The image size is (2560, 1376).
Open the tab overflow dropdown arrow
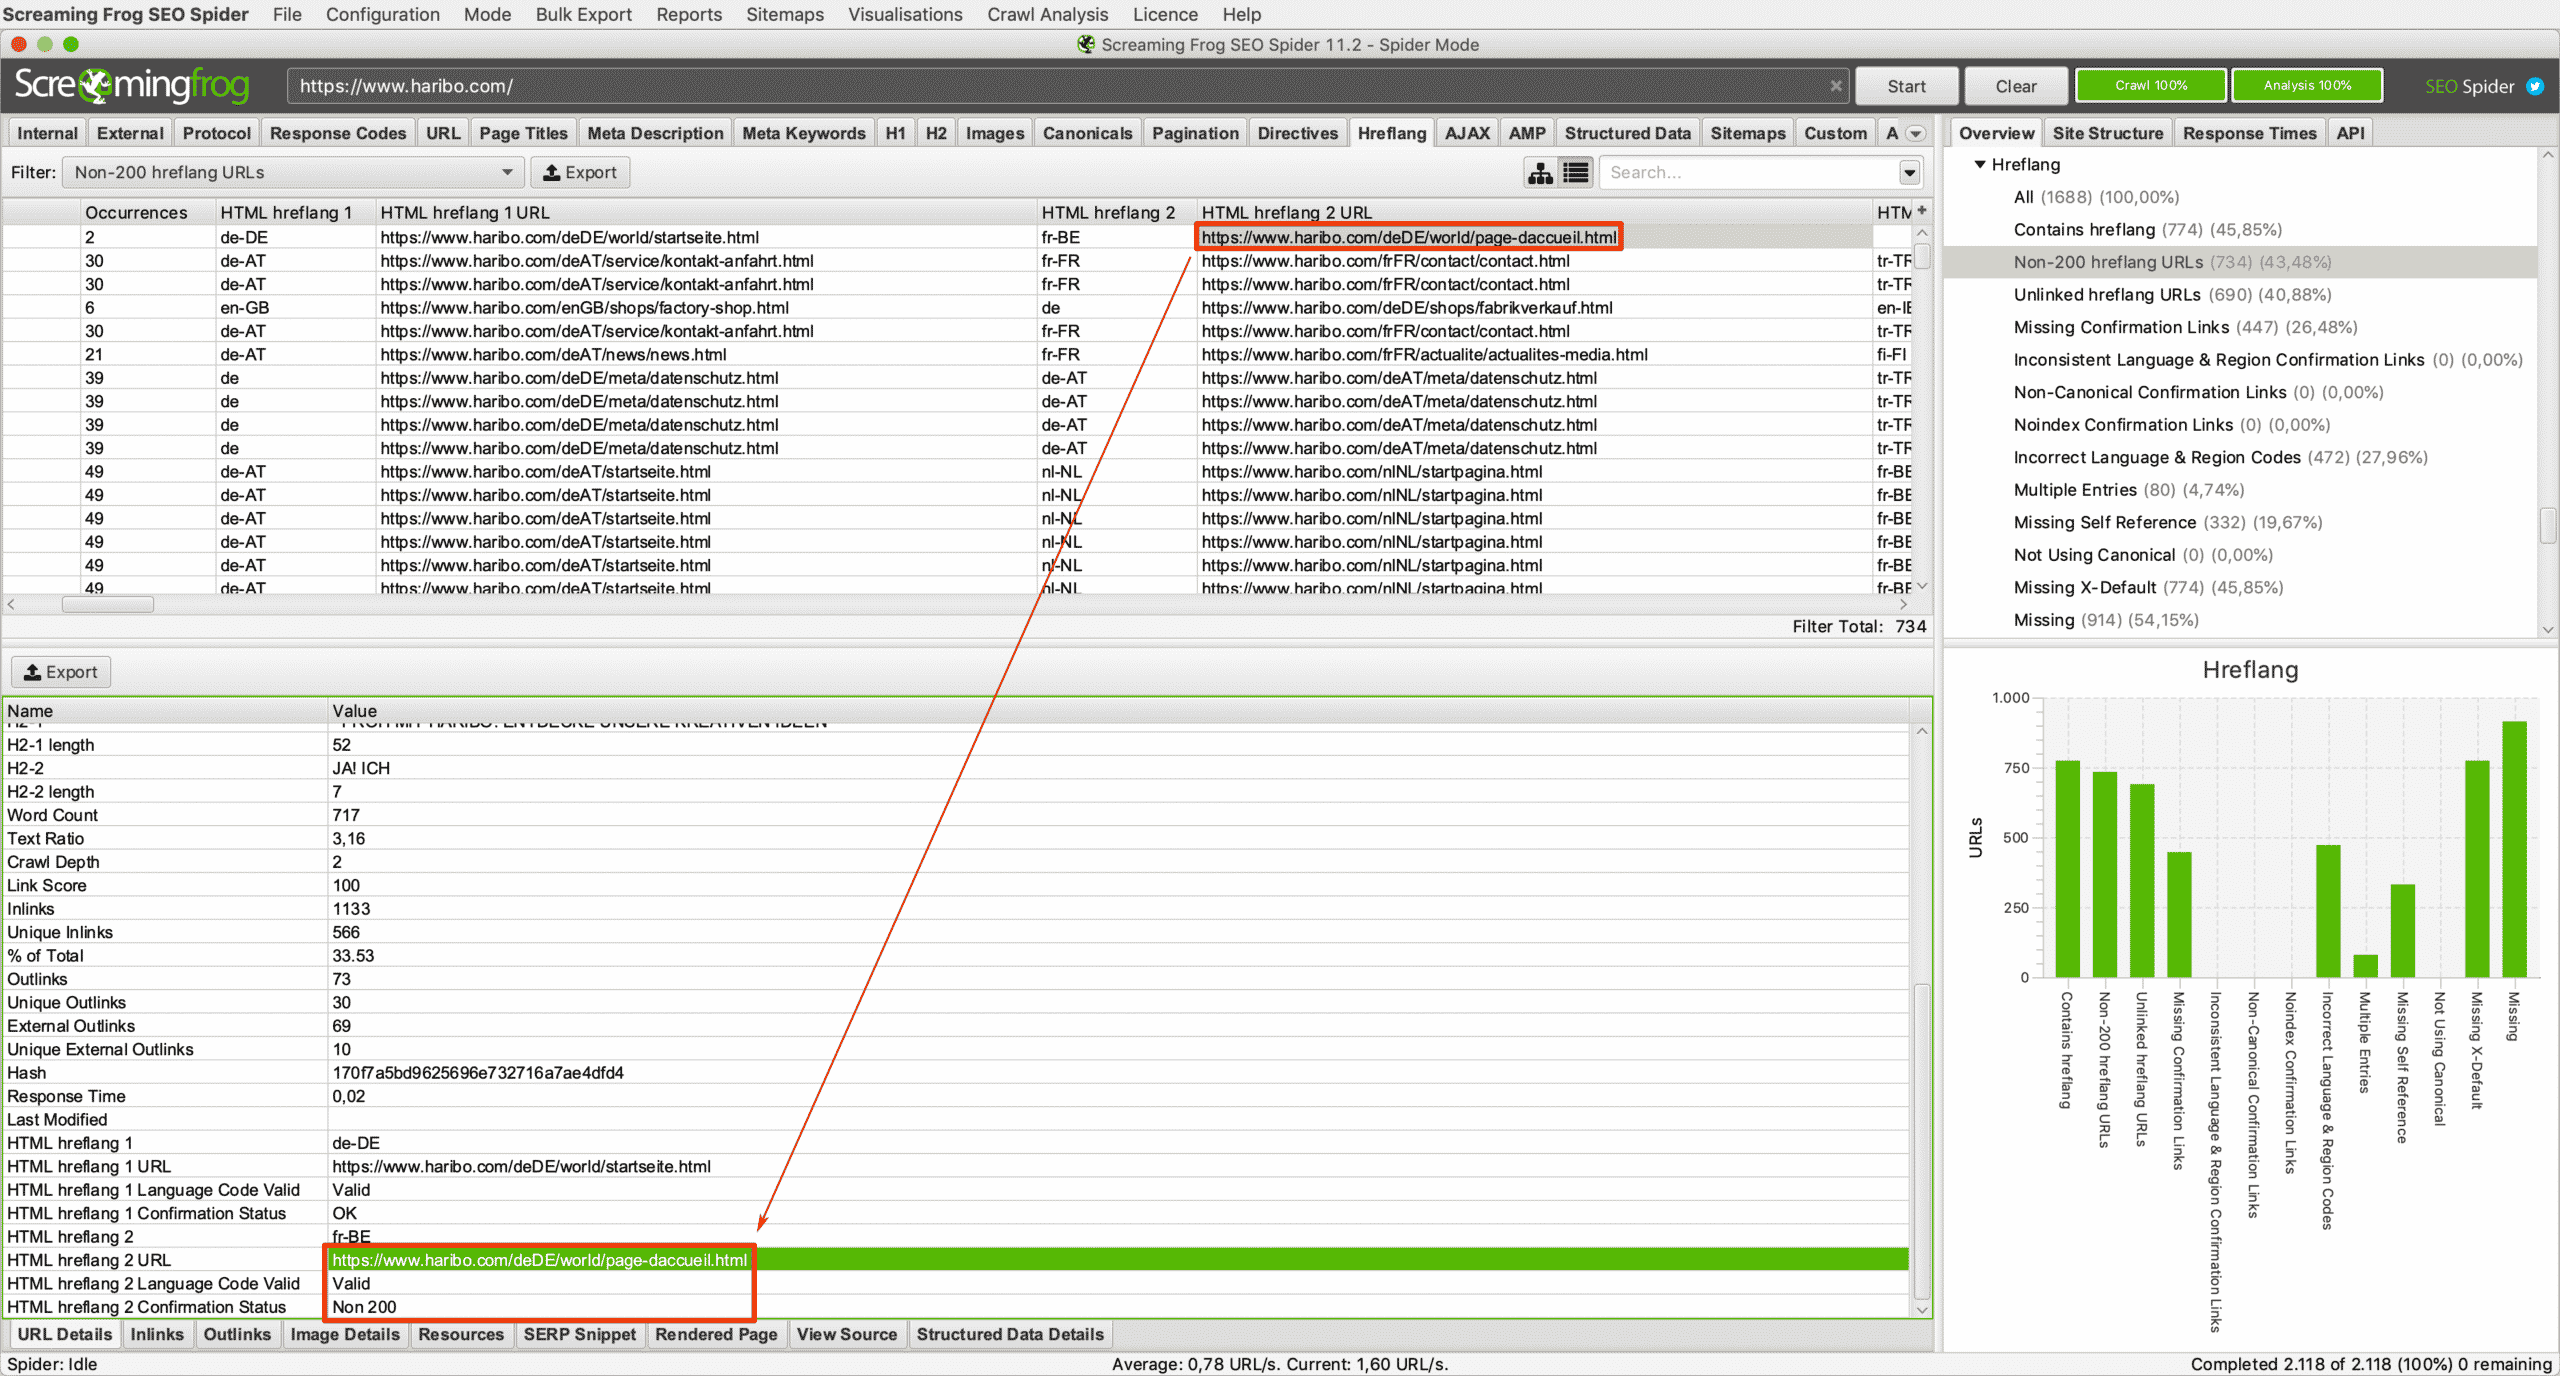[x=1916, y=134]
